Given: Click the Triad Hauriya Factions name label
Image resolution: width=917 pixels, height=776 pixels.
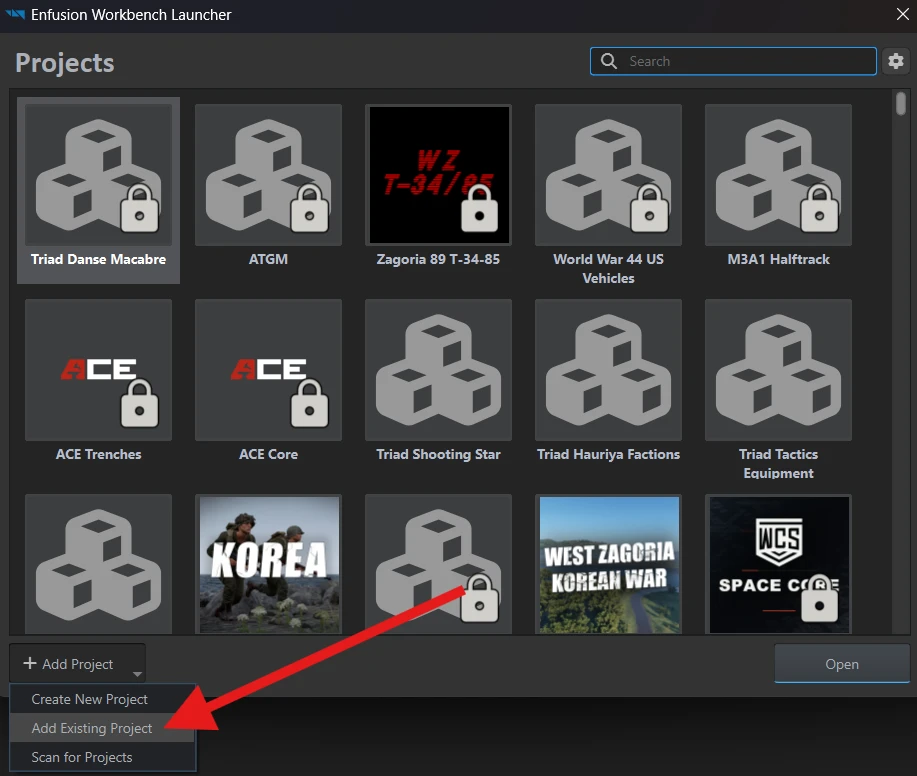Looking at the screenshot, I should pyautogui.click(x=608, y=454).
